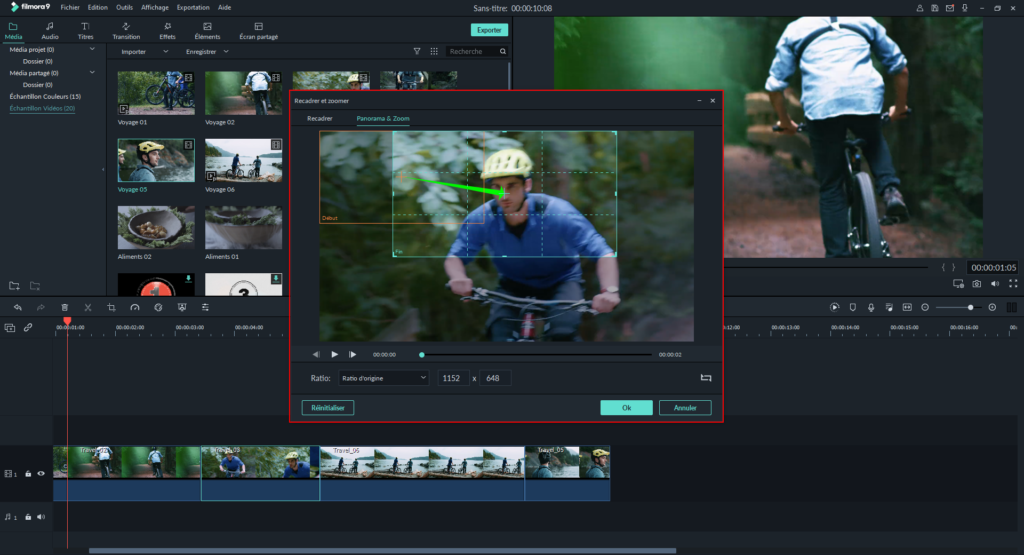Switch media library to grid view

coord(434,51)
